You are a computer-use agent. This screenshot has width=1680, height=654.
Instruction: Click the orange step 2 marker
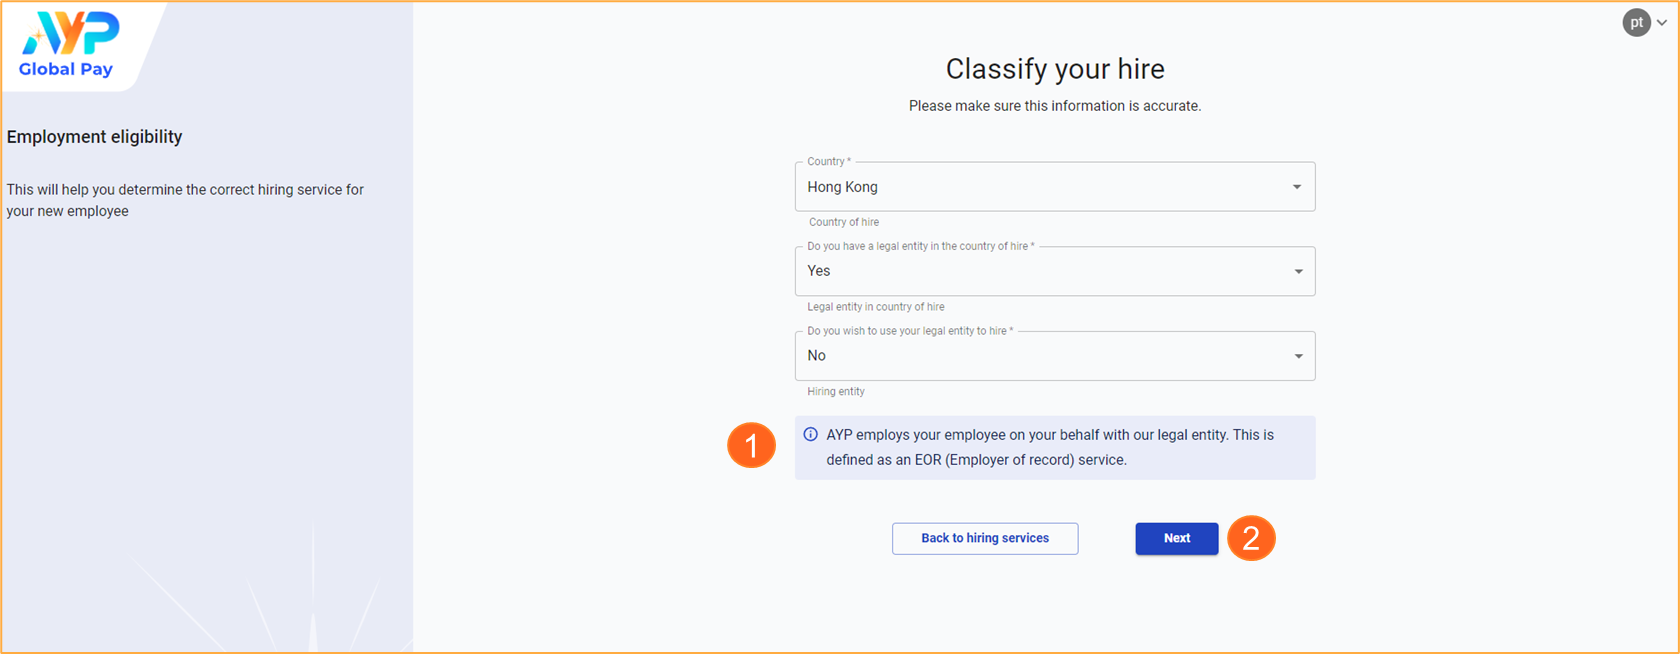pos(1251,538)
